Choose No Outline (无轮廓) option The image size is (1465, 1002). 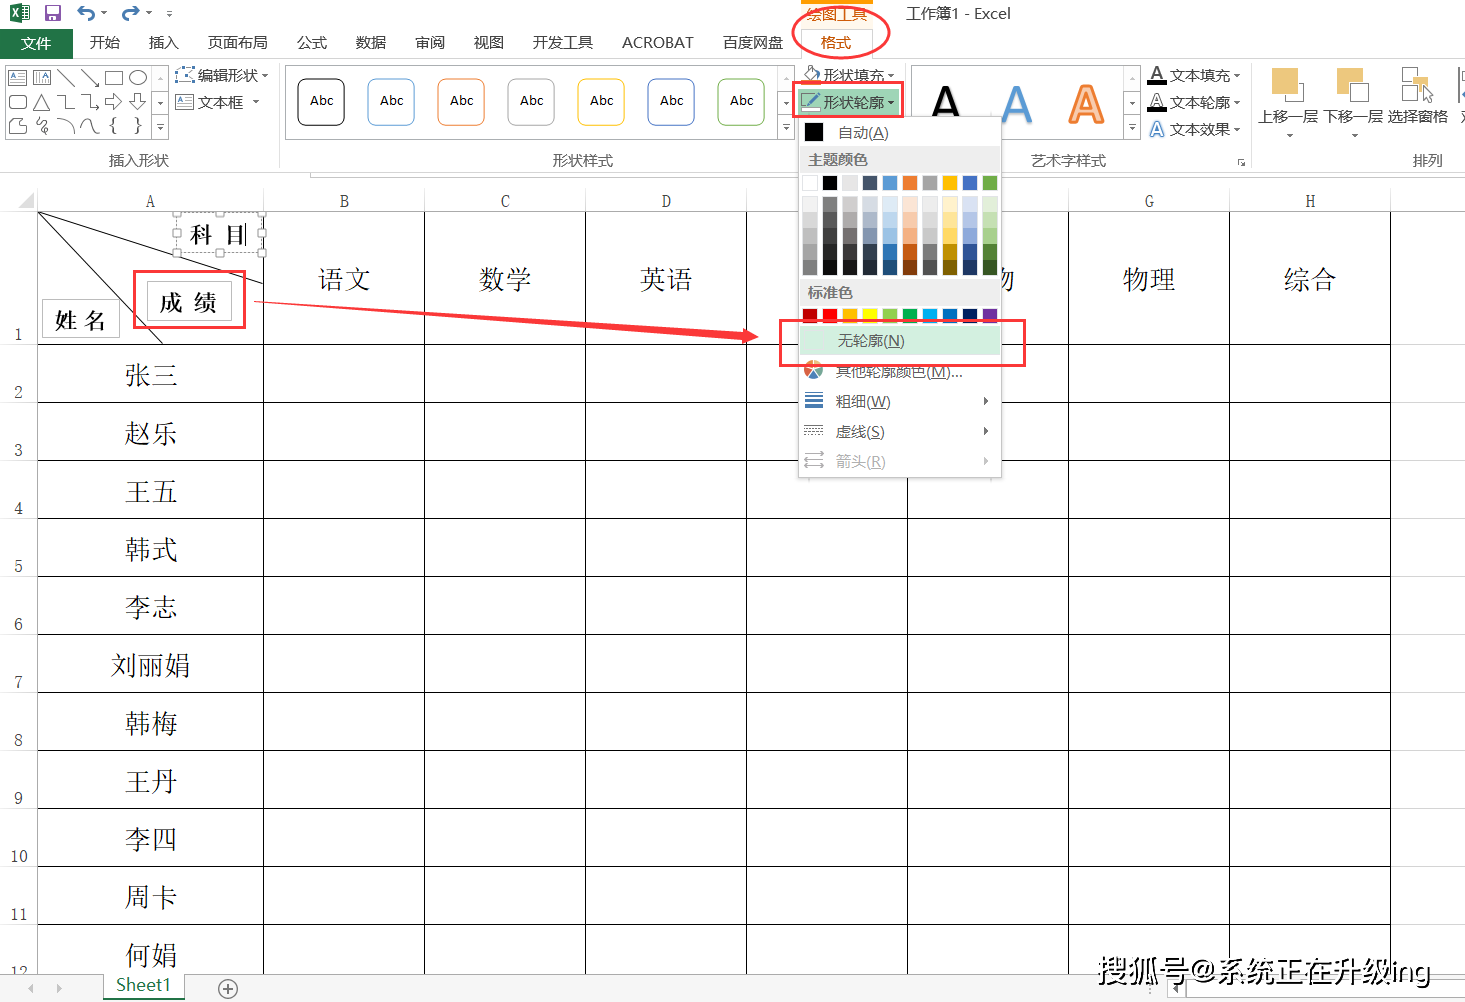pos(899,341)
